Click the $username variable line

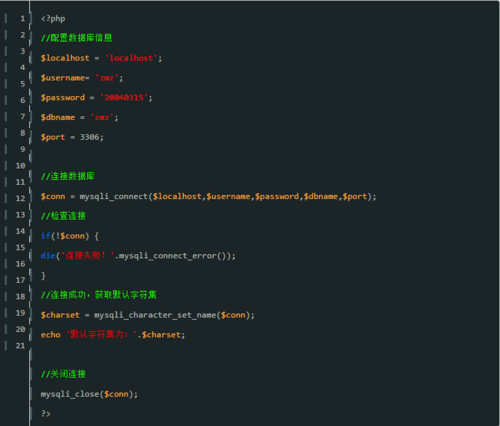pyautogui.click(x=82, y=78)
